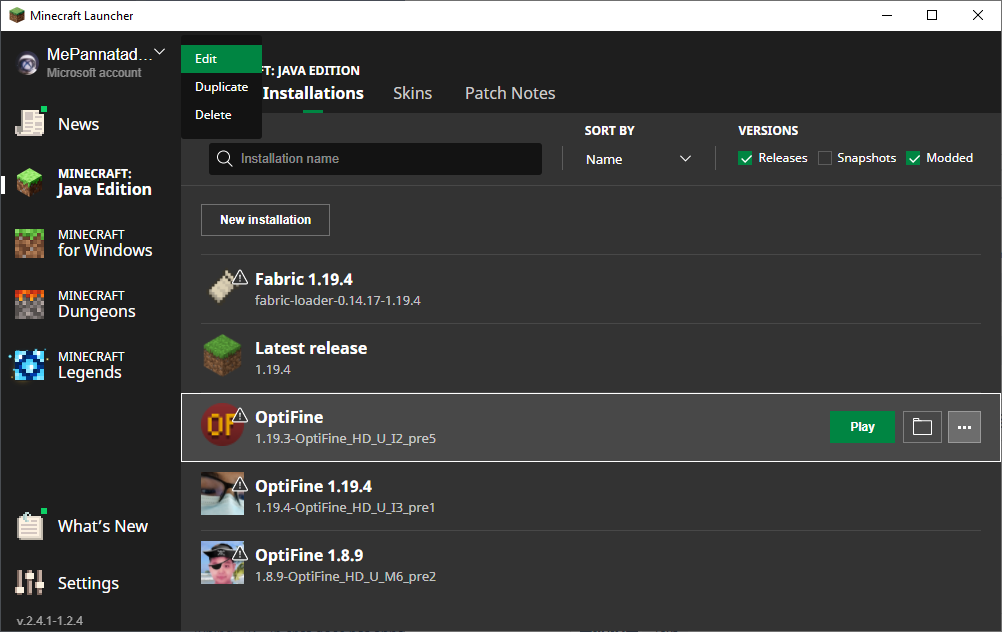
Task: Switch to the Patch Notes tab
Action: pyautogui.click(x=510, y=93)
